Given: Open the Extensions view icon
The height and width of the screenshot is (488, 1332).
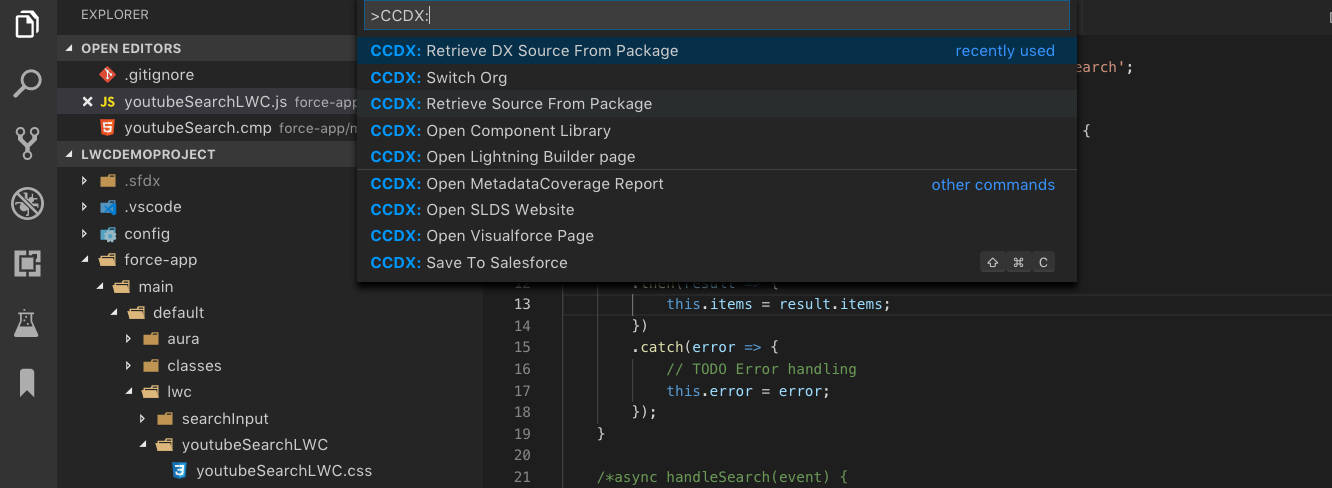Looking at the screenshot, I should coord(28,264).
